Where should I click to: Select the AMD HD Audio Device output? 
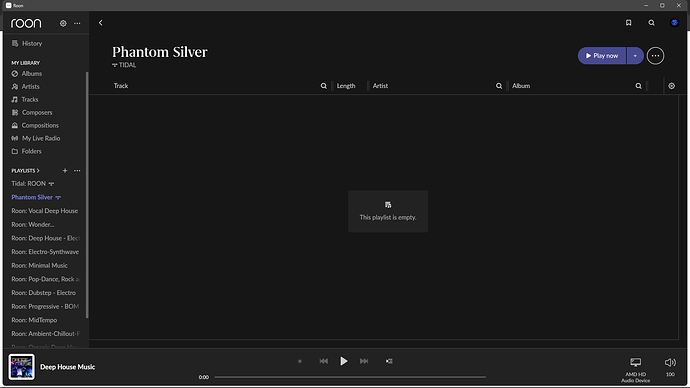(x=635, y=370)
